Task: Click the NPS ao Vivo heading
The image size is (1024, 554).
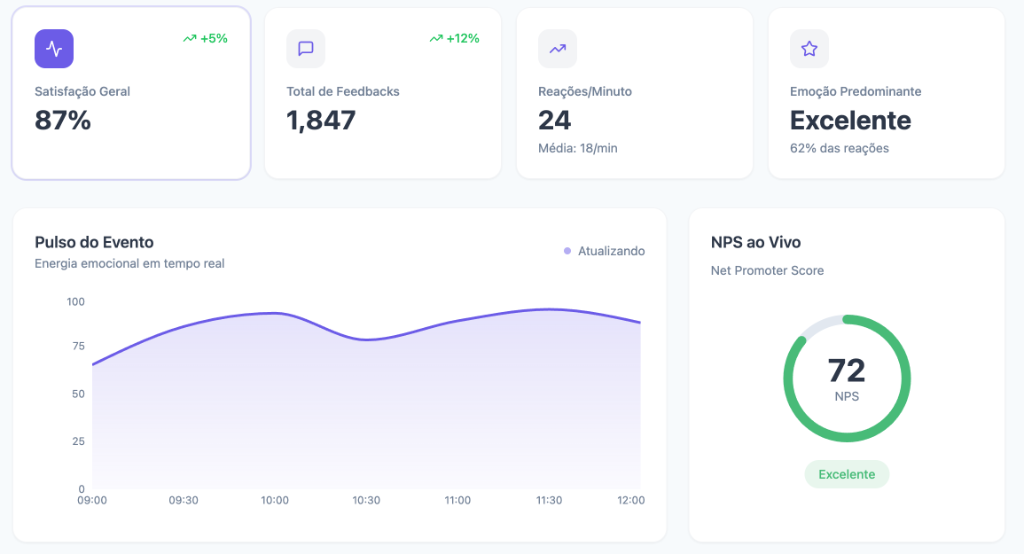Action: pos(756,242)
